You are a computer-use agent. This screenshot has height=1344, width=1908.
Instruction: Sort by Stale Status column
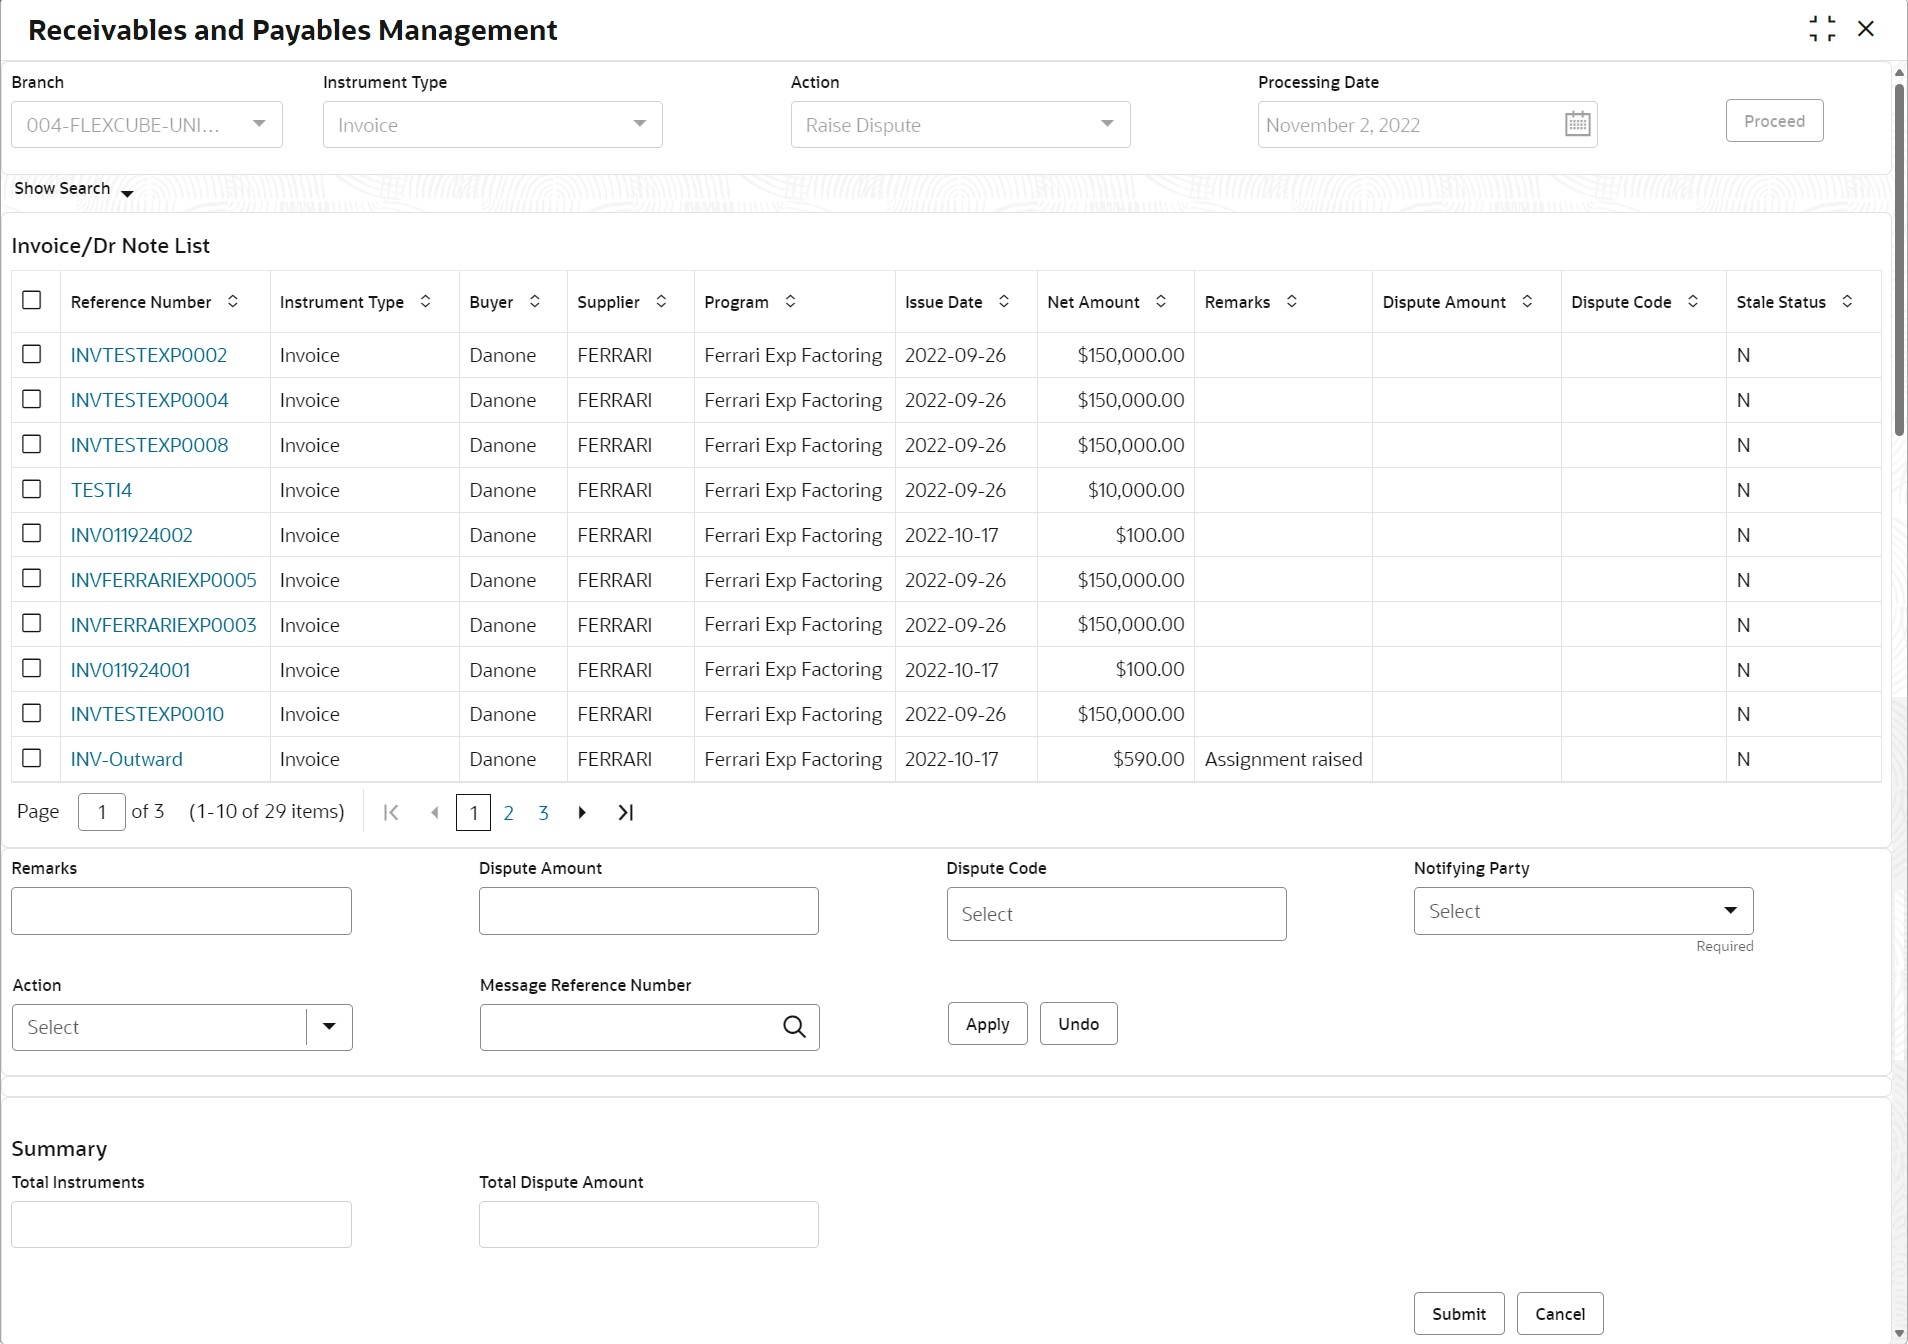[1847, 301]
